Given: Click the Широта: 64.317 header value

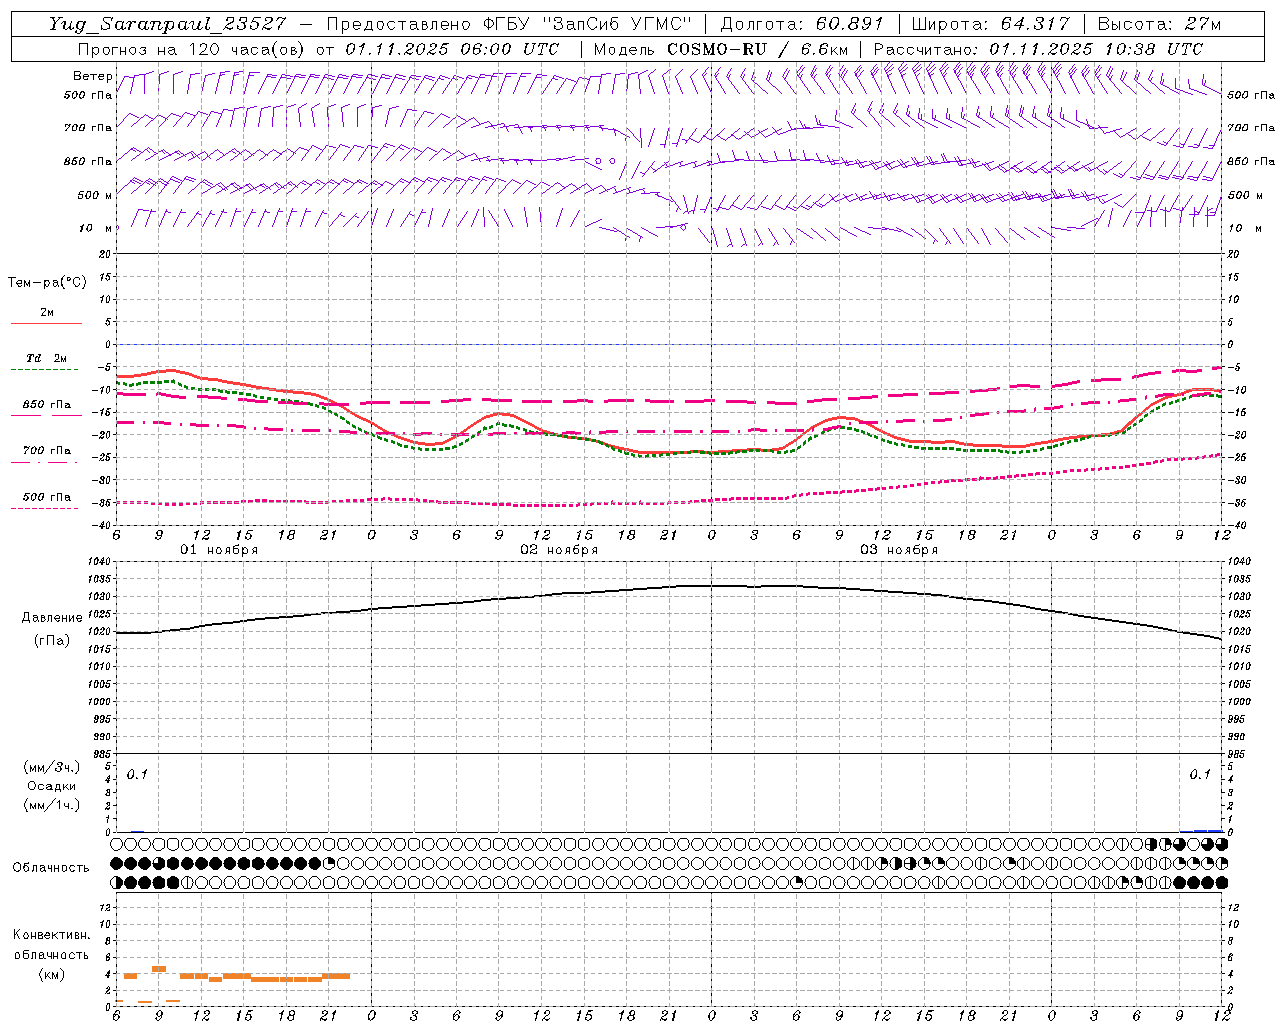Looking at the screenshot, I should (991, 24).
